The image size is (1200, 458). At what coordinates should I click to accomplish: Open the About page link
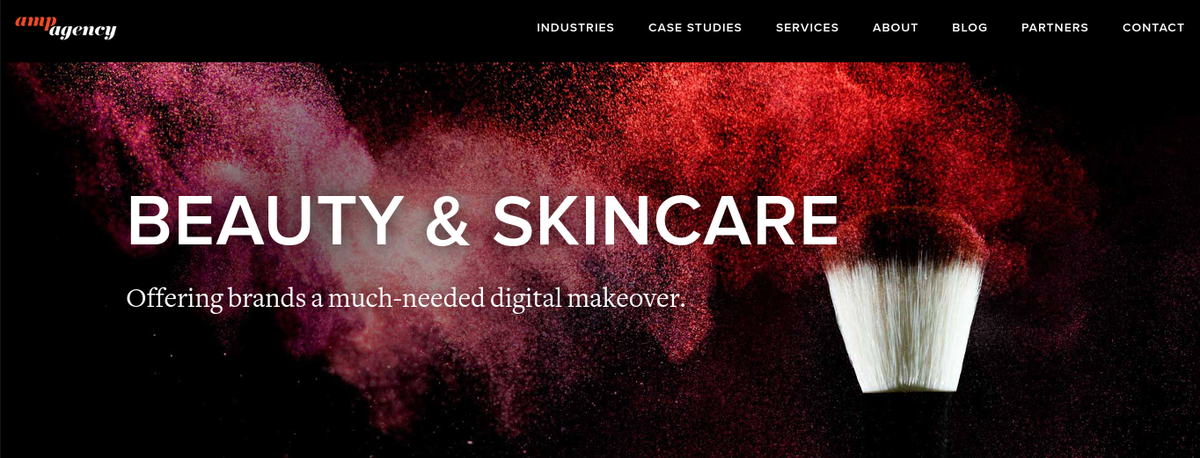[895, 28]
